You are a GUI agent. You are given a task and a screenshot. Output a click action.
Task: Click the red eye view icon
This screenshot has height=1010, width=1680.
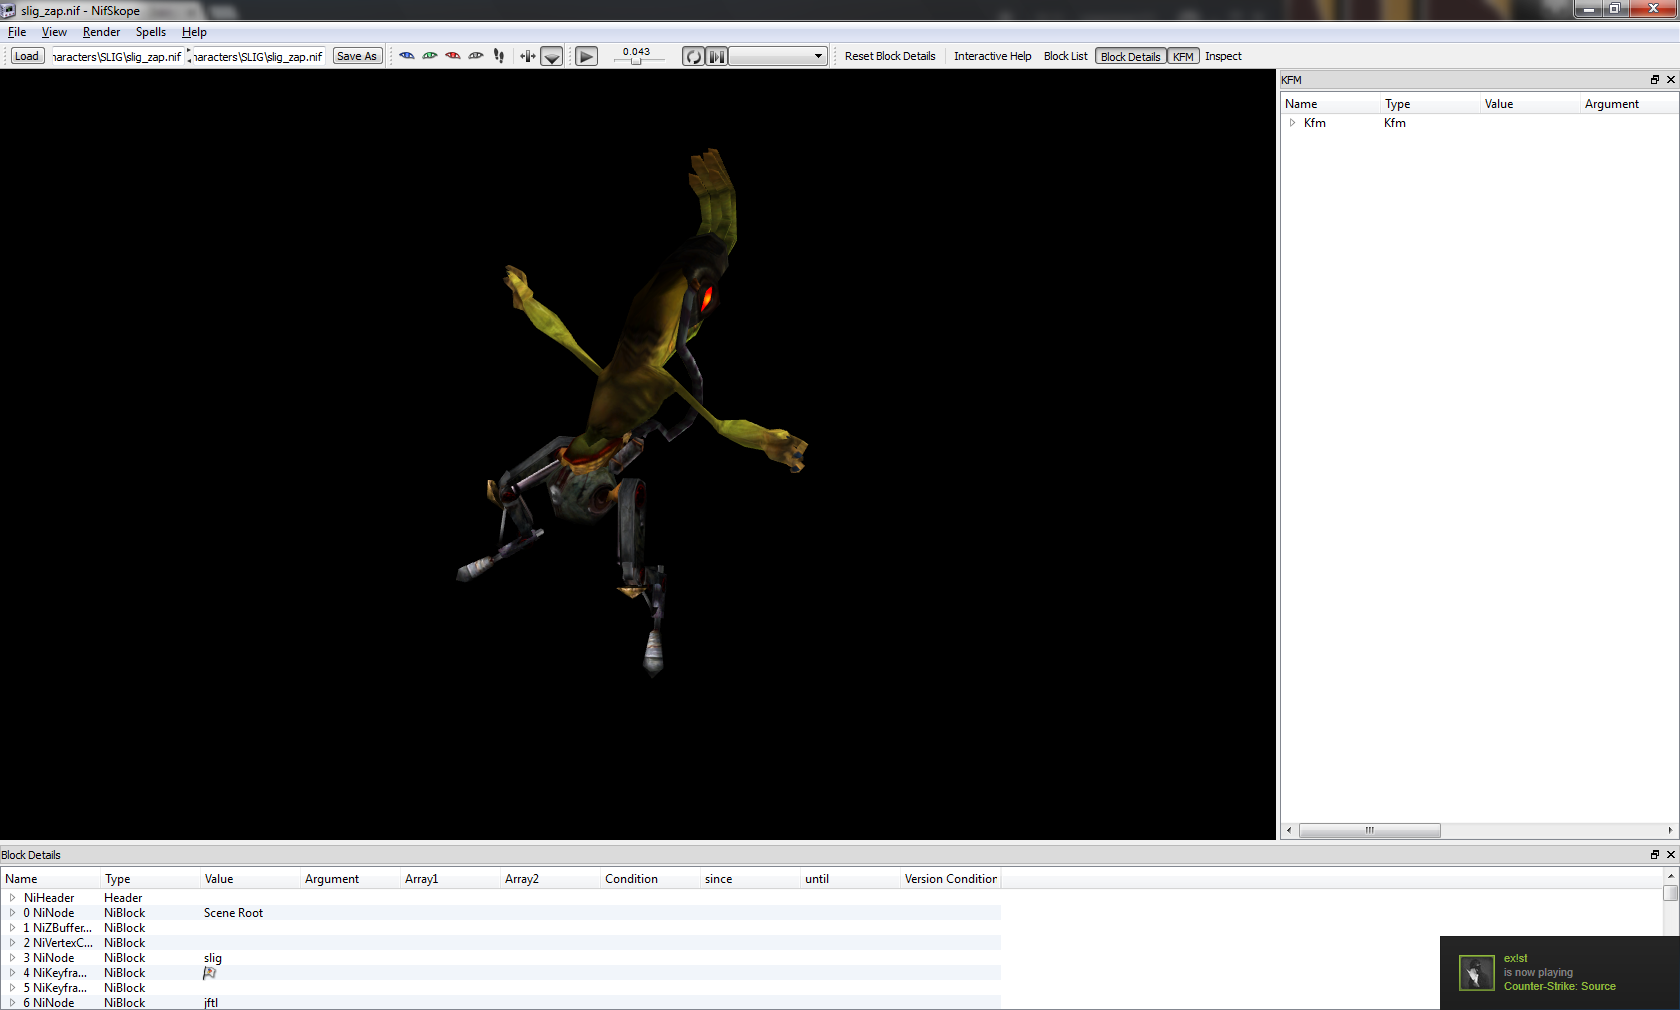click(x=453, y=56)
